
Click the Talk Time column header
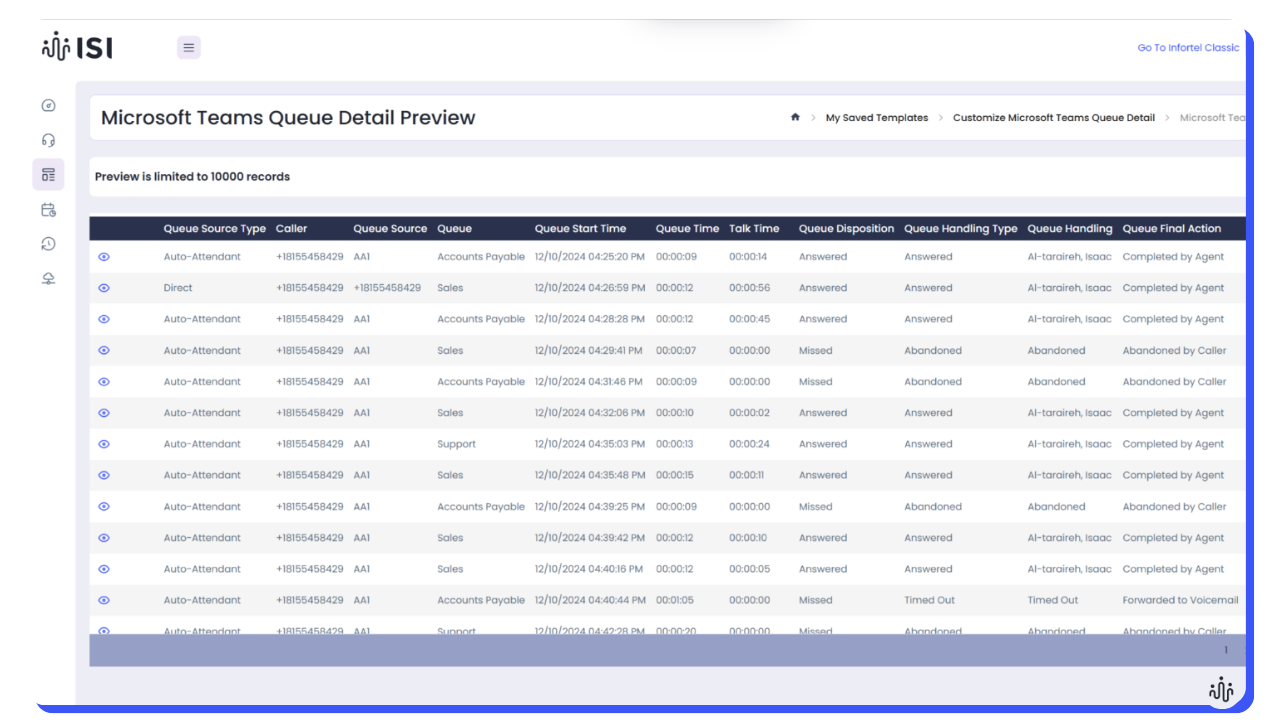(754, 229)
